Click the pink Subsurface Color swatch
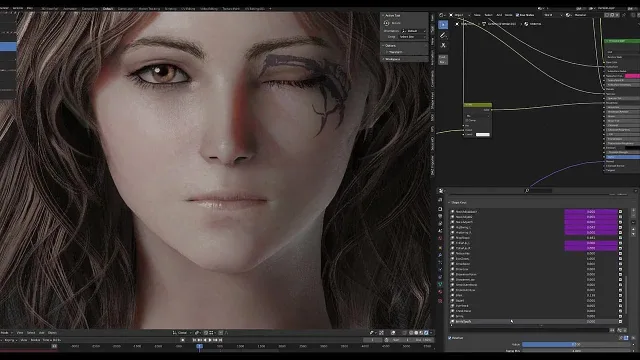 [632, 76]
